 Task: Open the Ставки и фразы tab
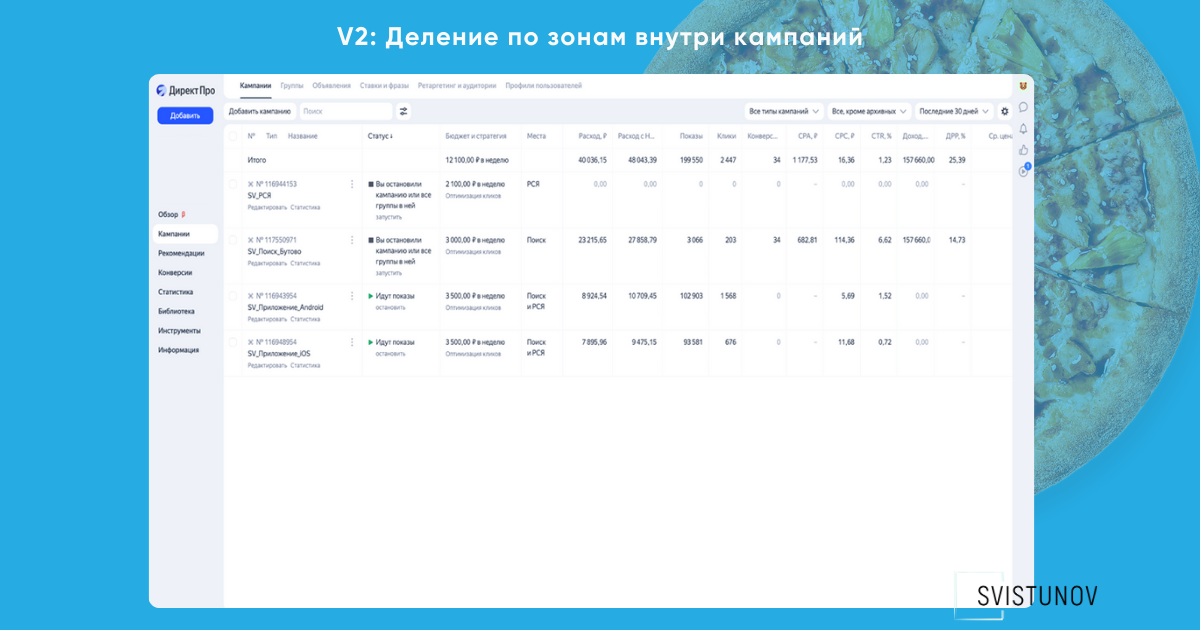(x=384, y=86)
